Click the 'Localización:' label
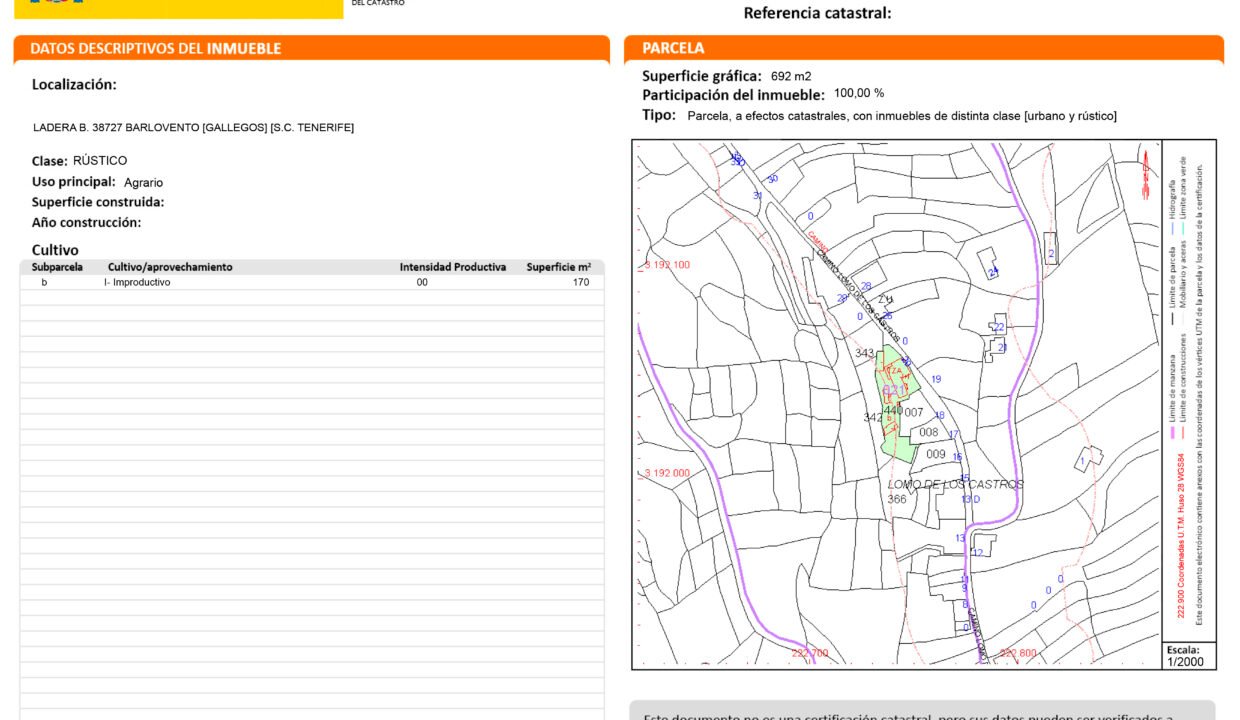Image resolution: width=1240 pixels, height=720 pixels. point(74,85)
